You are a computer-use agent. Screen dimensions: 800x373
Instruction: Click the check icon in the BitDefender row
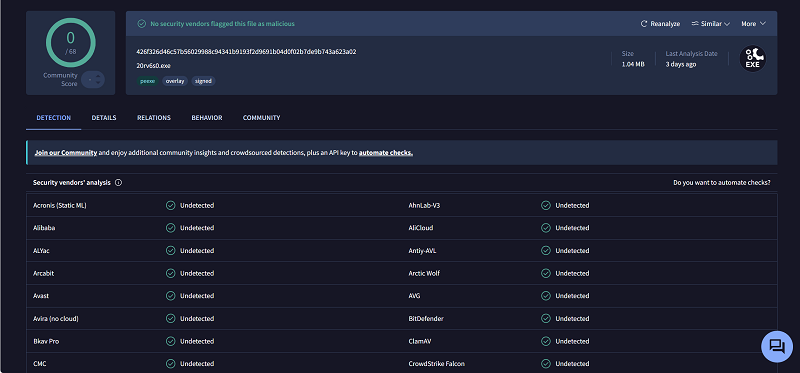click(546, 318)
